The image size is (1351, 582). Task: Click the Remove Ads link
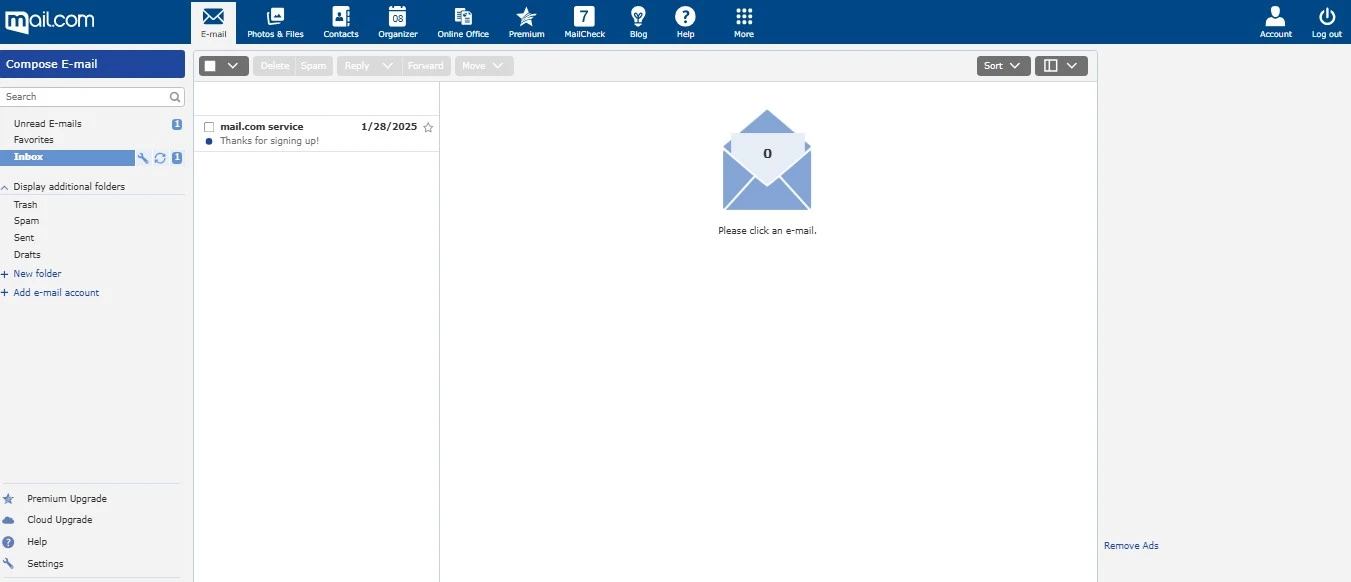1131,546
